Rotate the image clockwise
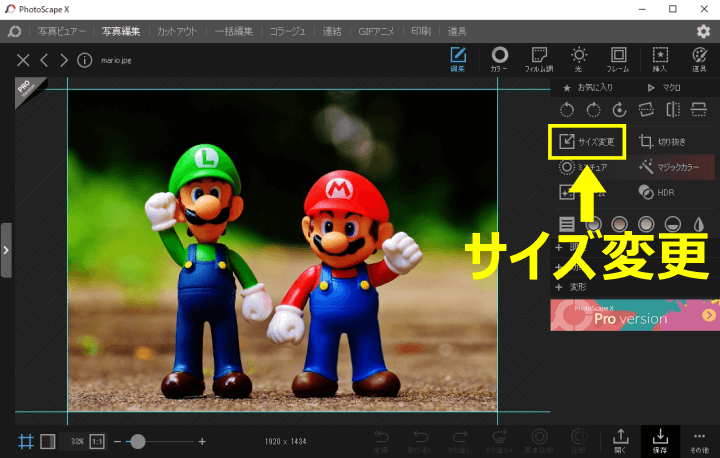Image resolution: width=720 pixels, height=458 pixels. [x=593, y=110]
